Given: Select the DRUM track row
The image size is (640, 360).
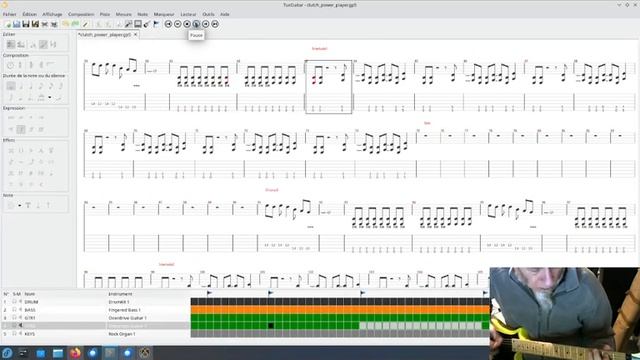Looking at the screenshot, I should click(x=96, y=302).
